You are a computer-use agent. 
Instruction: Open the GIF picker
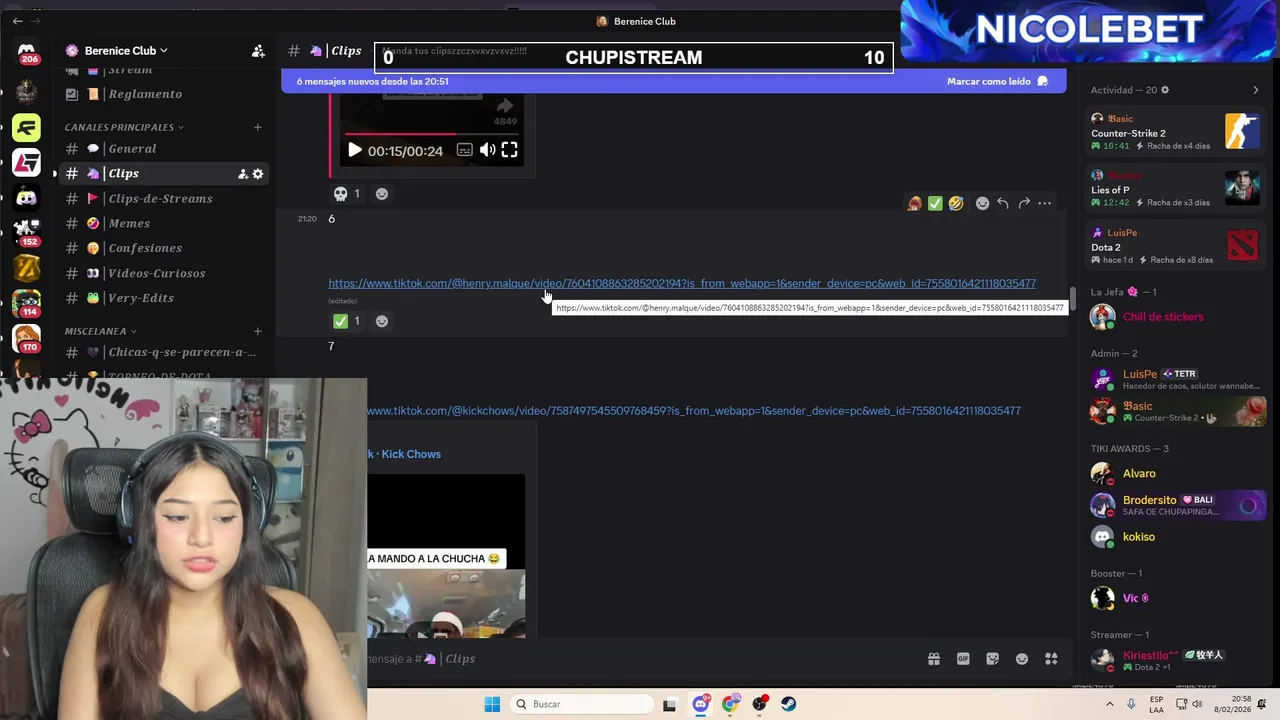963,659
